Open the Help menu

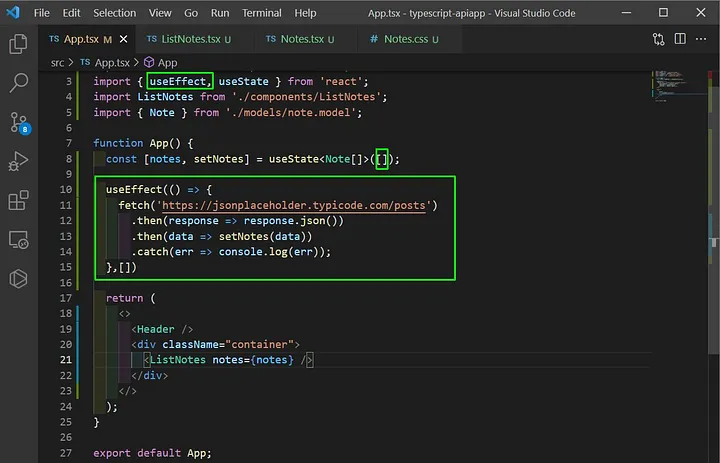click(x=305, y=13)
